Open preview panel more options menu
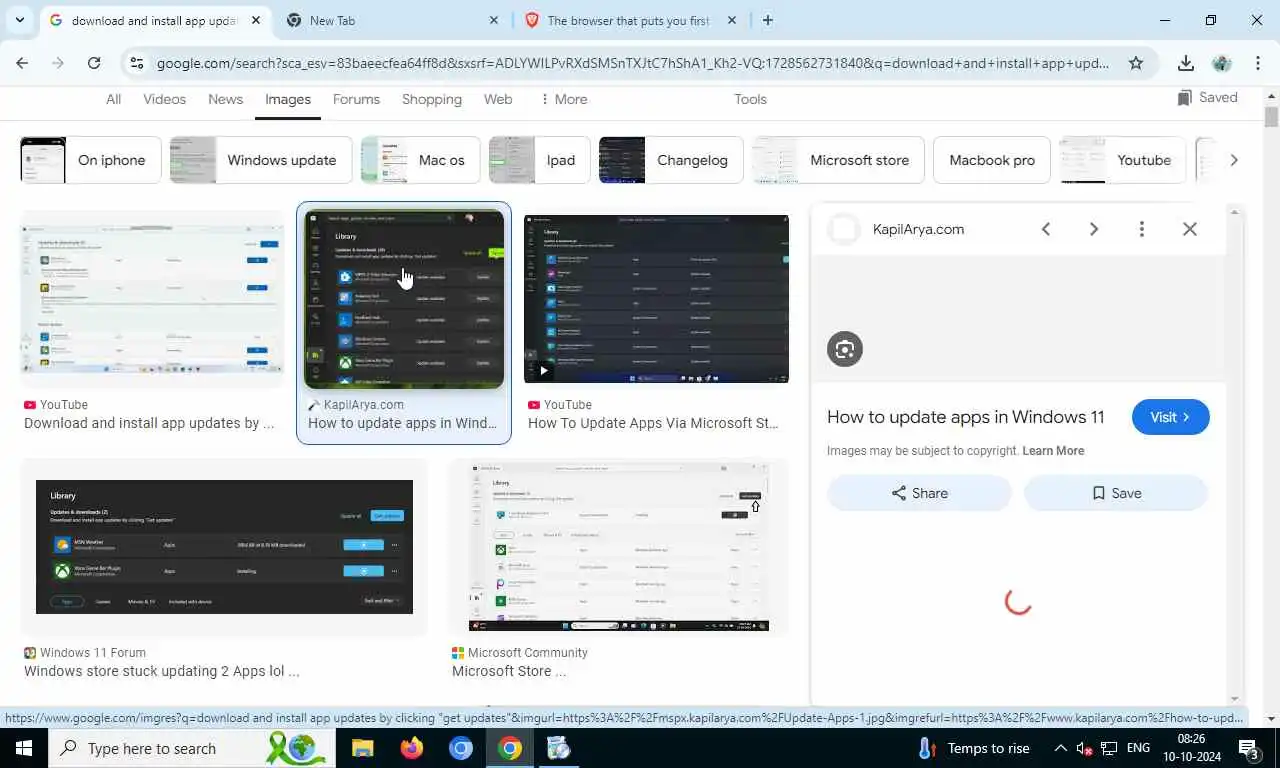1280x768 pixels. (x=1141, y=229)
